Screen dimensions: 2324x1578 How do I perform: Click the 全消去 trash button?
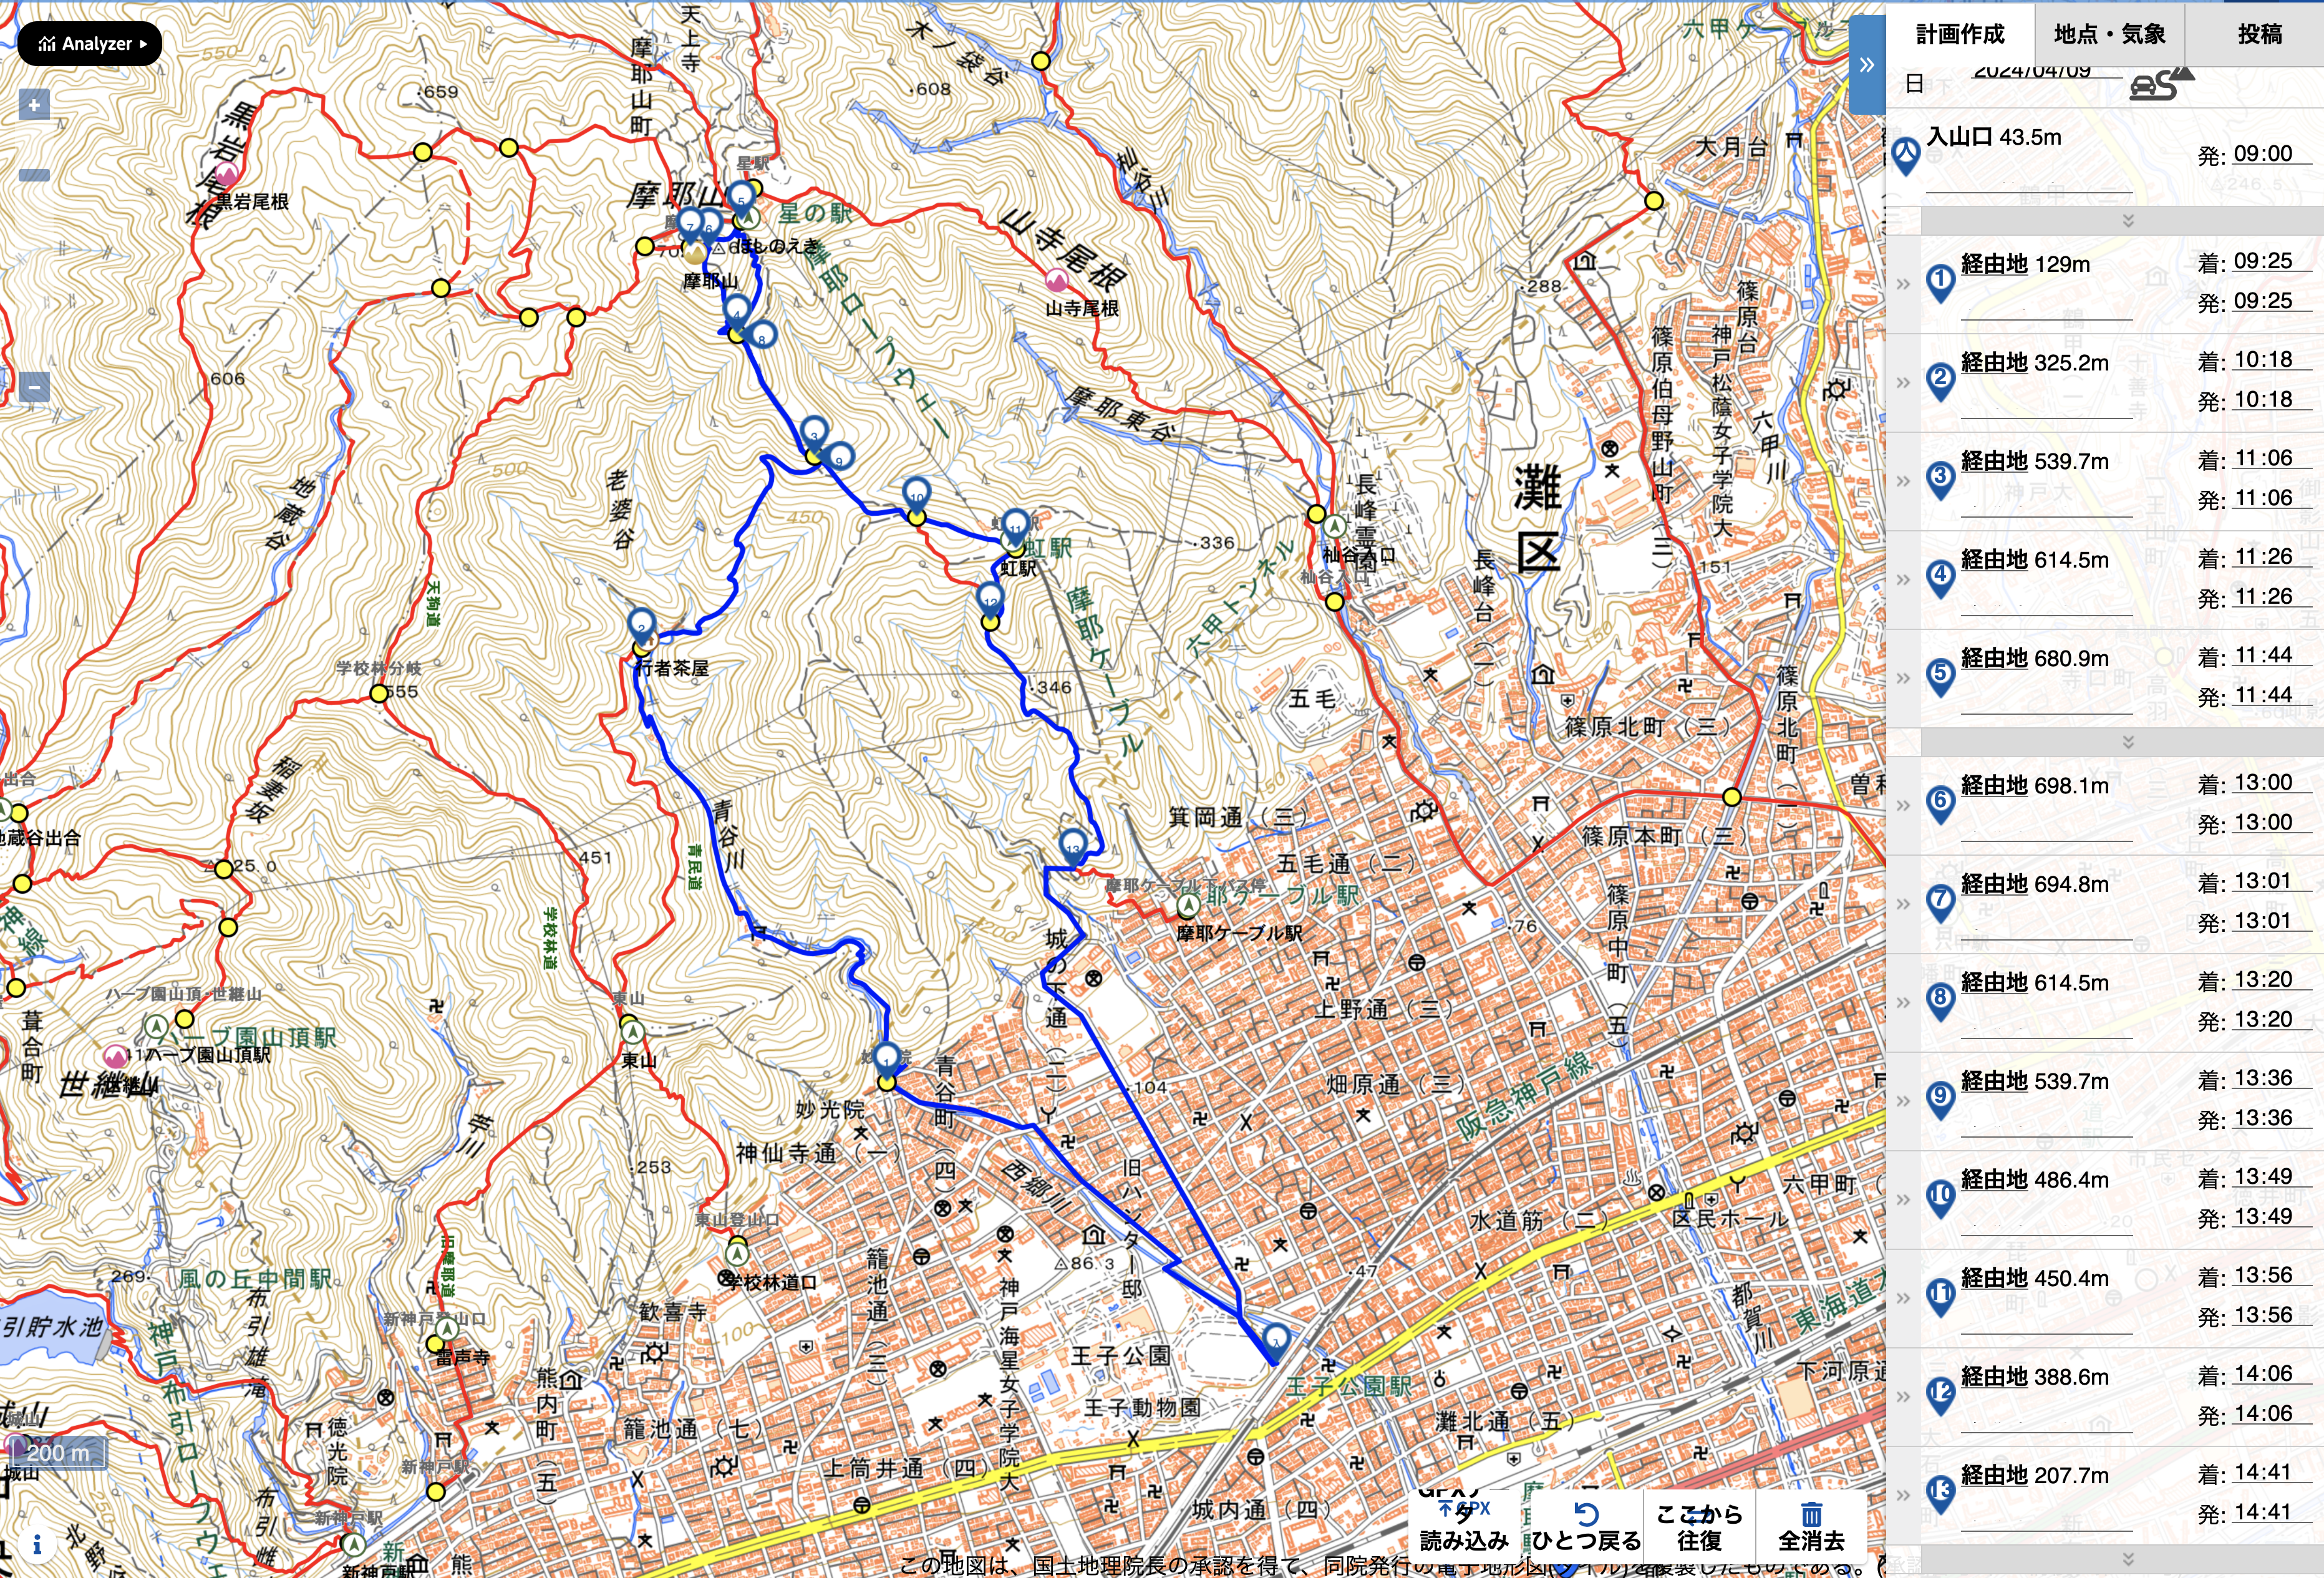coord(1811,1527)
